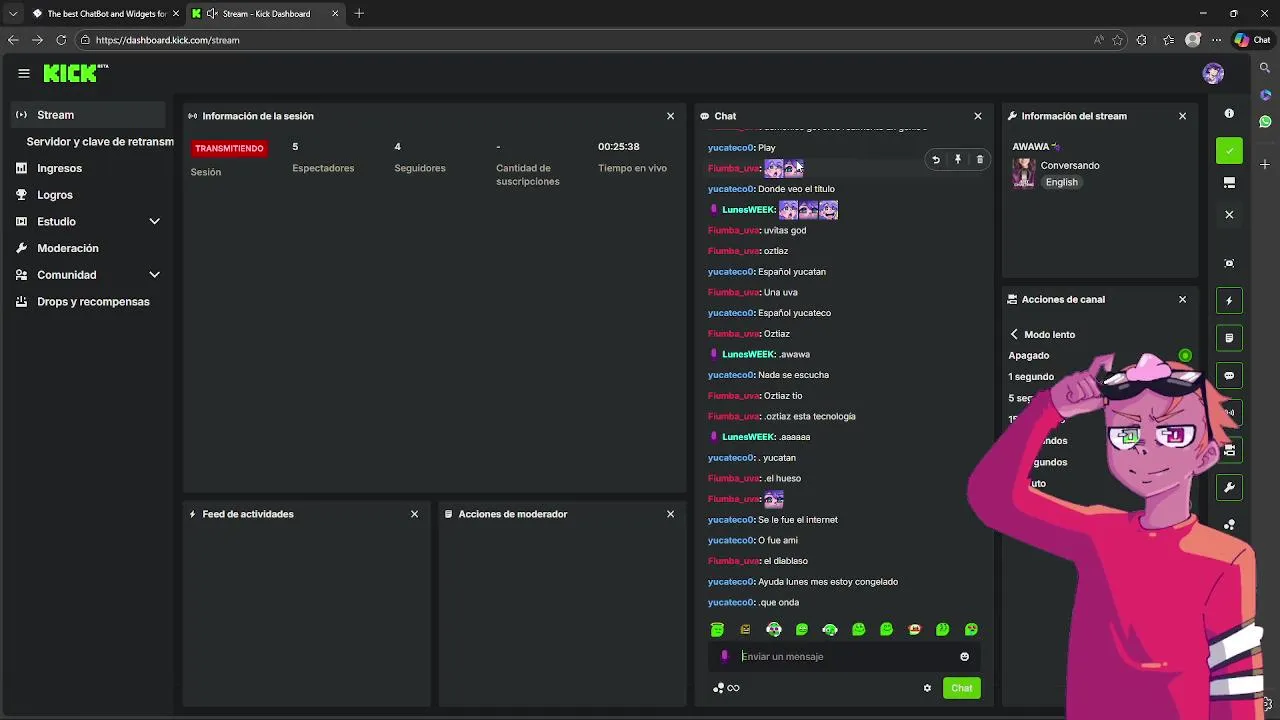The image size is (1280, 720).
Task: Switch to Stream - Kick Dashboard tab
Action: pyautogui.click(x=265, y=13)
